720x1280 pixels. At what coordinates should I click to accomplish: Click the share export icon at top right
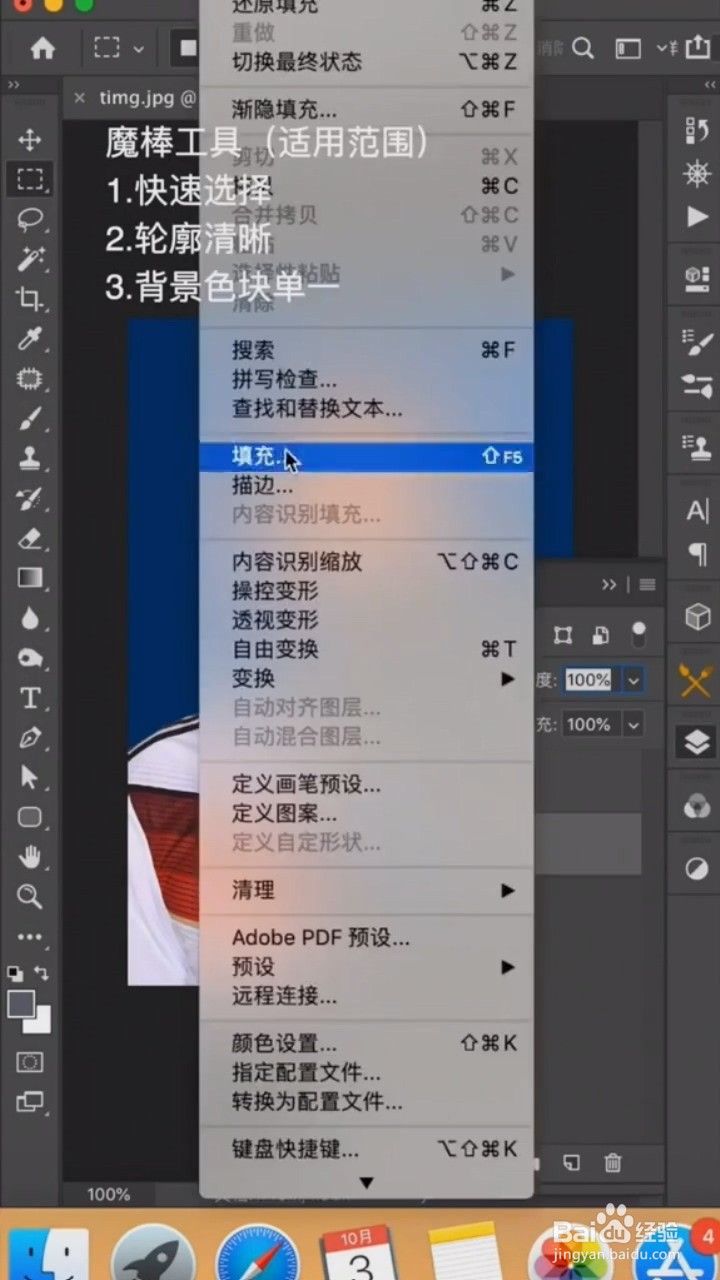pyautogui.click(x=697, y=48)
